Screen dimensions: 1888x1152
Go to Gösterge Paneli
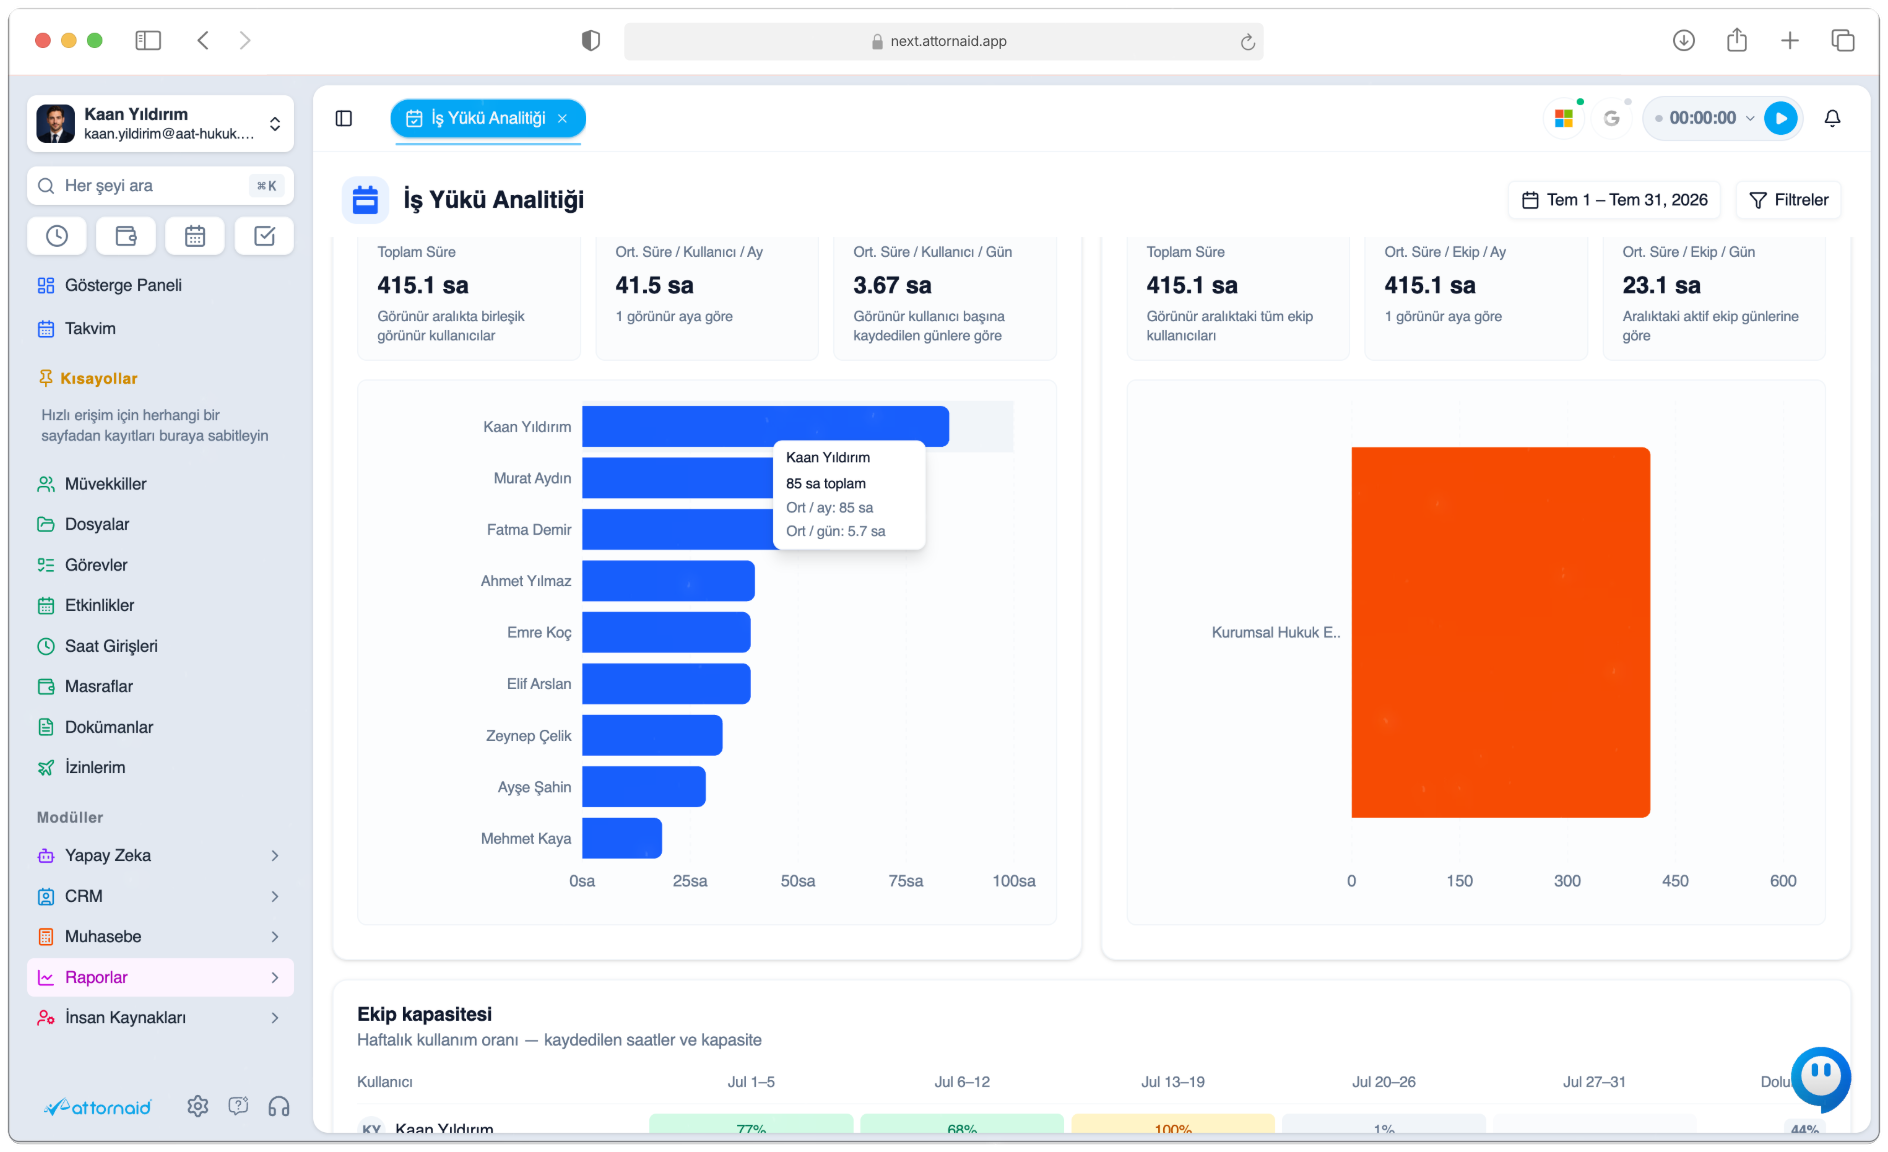click(160, 285)
